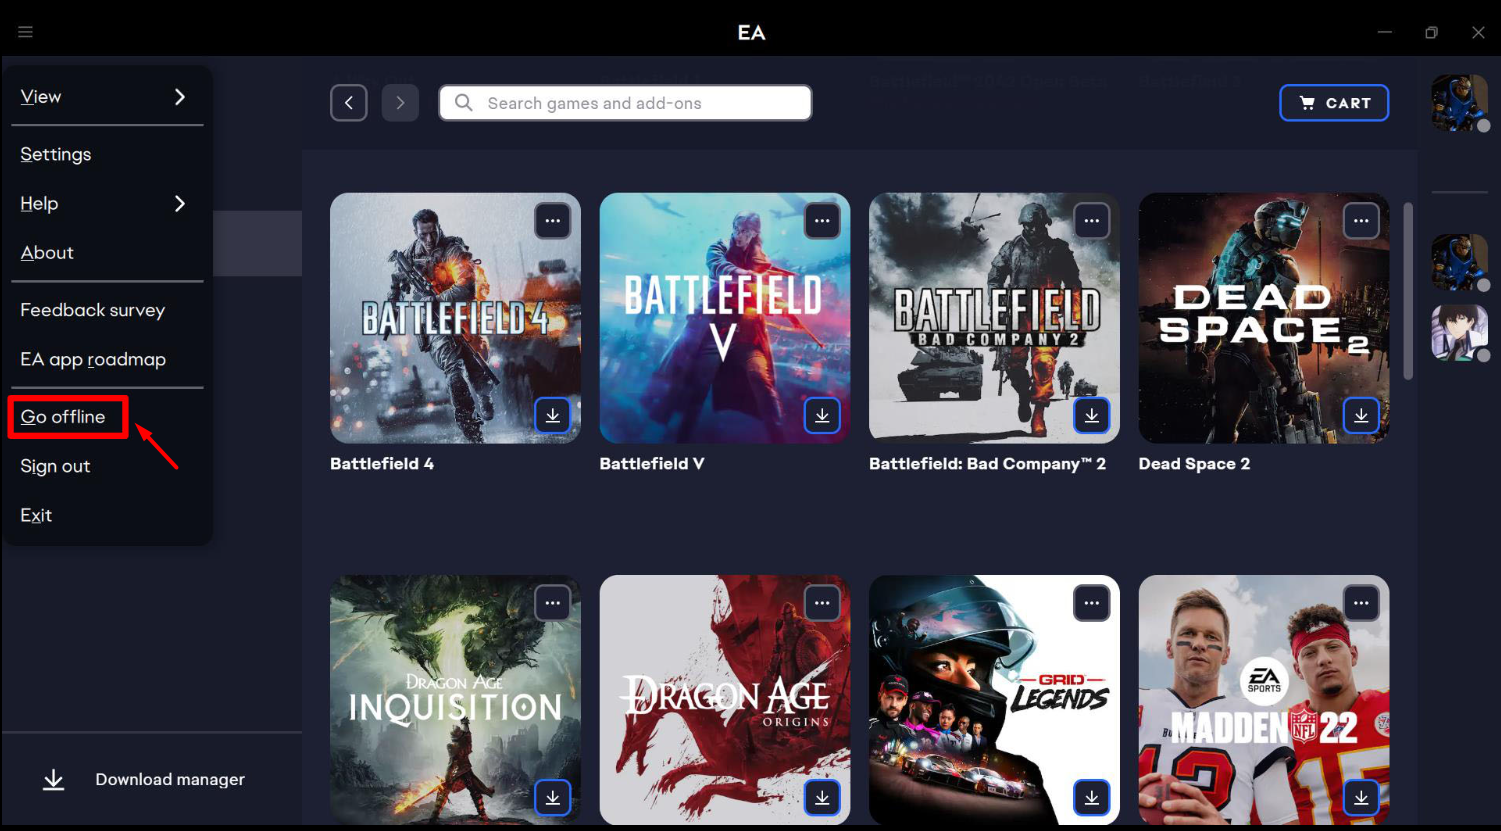Screen dimensions: 1501x831
Task: Open the hamburger menu icon
Action: [26, 32]
